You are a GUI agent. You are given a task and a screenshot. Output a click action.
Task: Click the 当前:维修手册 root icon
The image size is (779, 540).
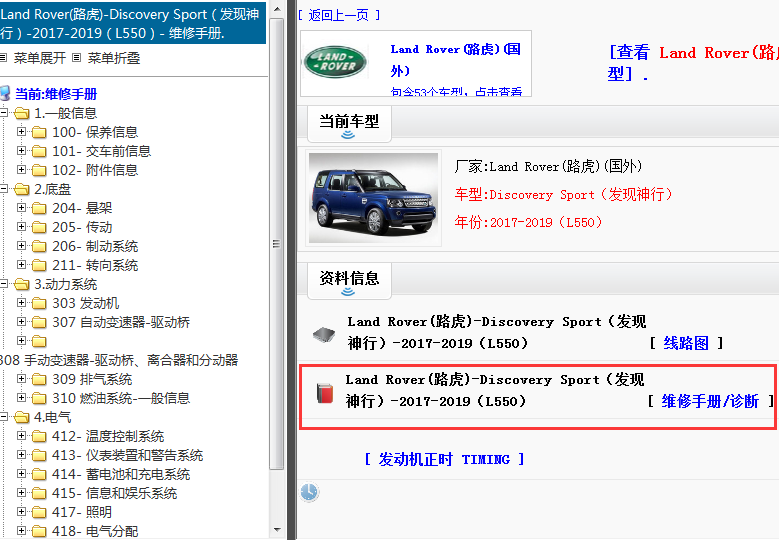[5, 93]
